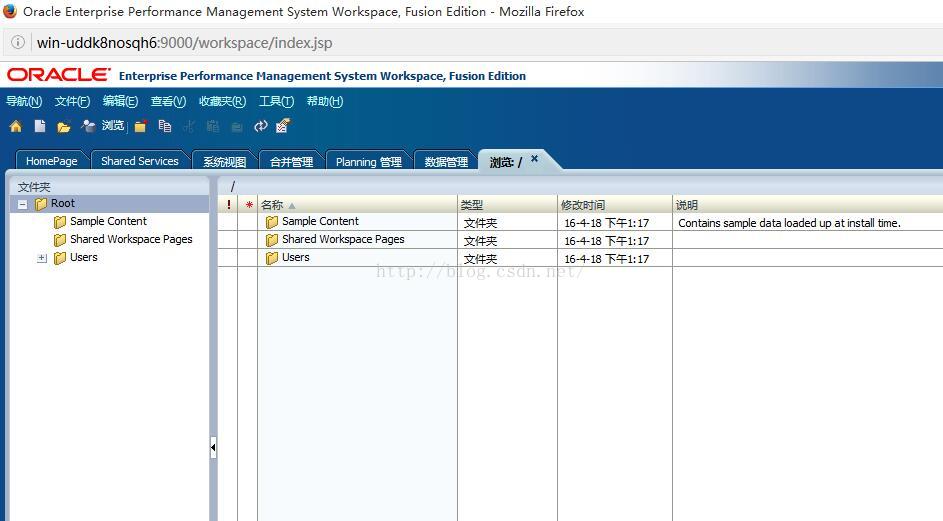Click the exclamation mark column header

point(229,205)
